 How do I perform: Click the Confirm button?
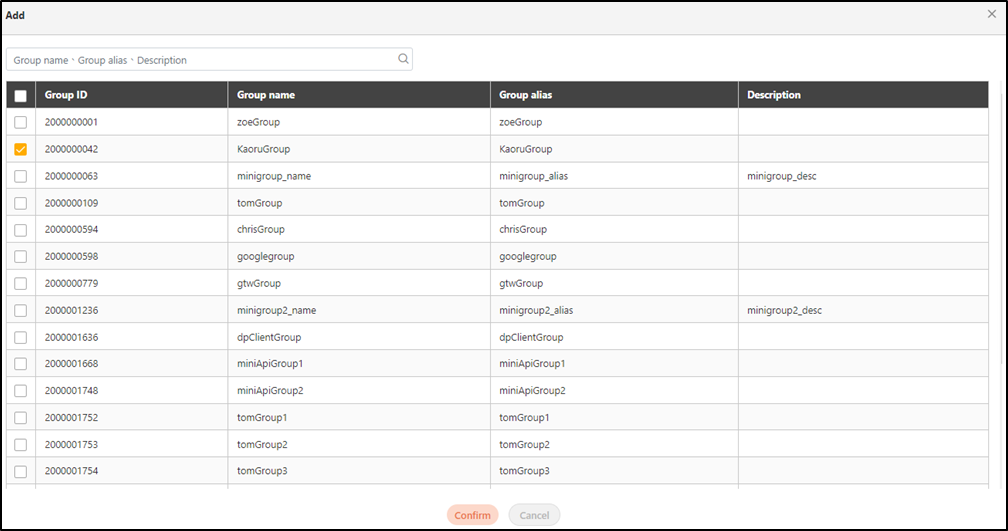tap(472, 515)
